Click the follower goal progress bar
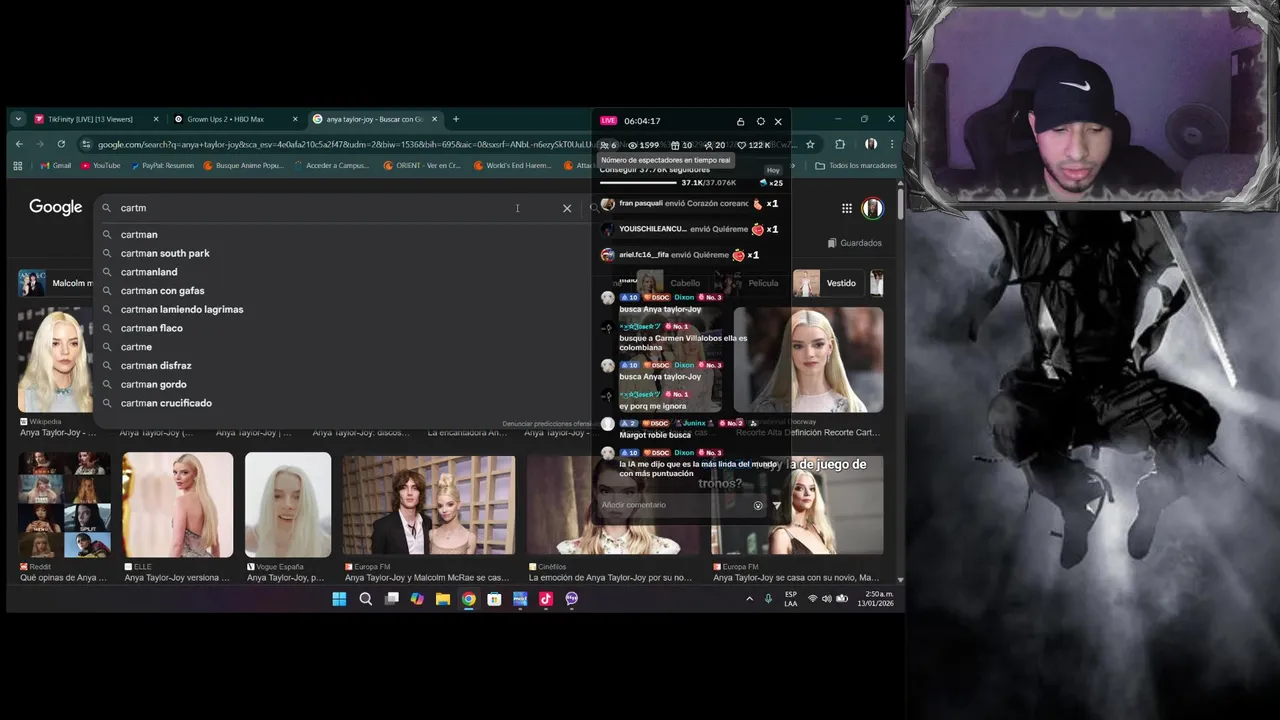Screen dimensions: 1280x720 [638, 183]
